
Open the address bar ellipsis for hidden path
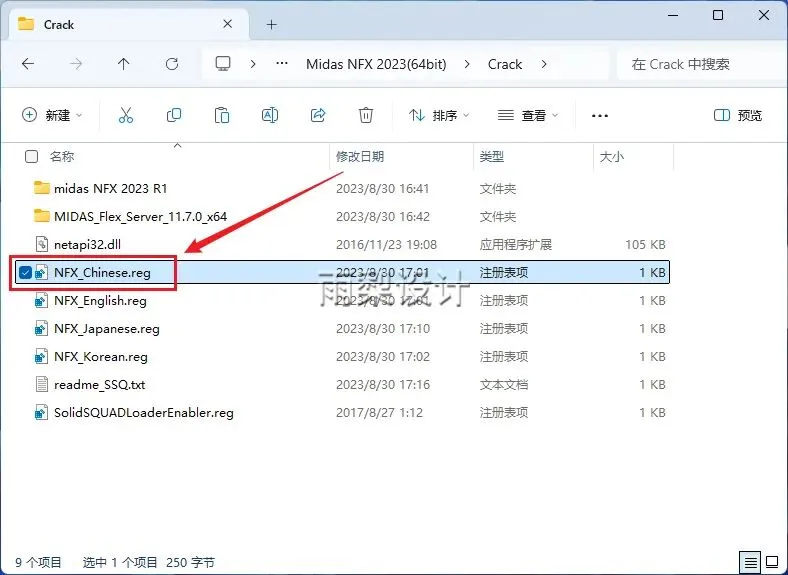pyautogui.click(x=282, y=64)
